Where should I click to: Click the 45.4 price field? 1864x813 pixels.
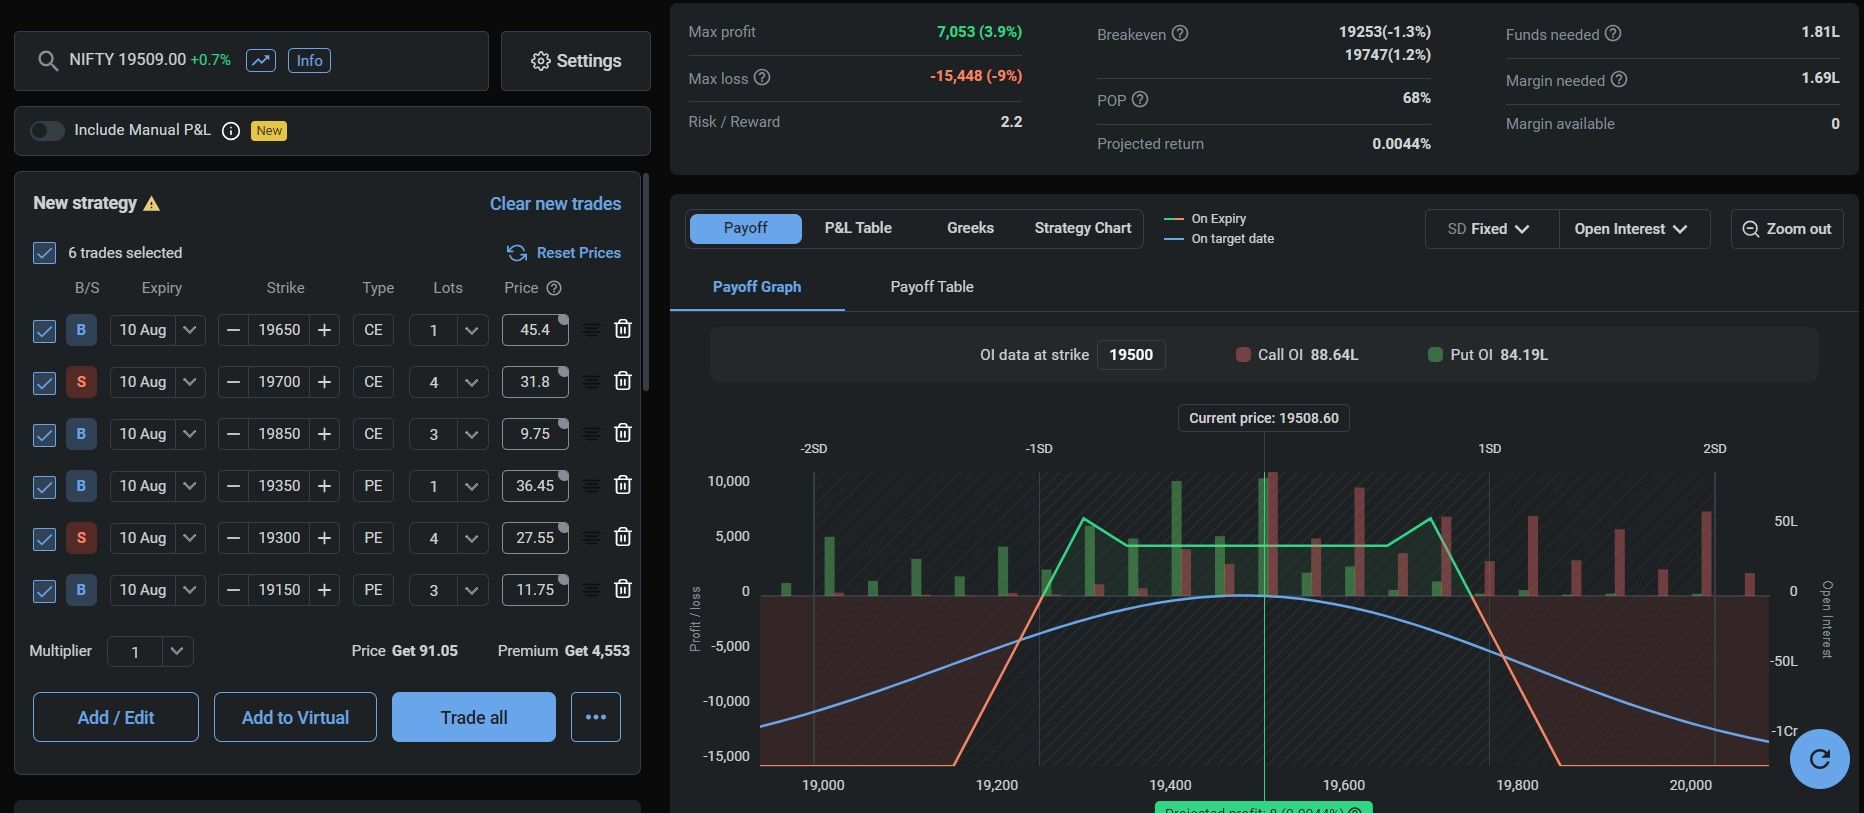click(535, 330)
